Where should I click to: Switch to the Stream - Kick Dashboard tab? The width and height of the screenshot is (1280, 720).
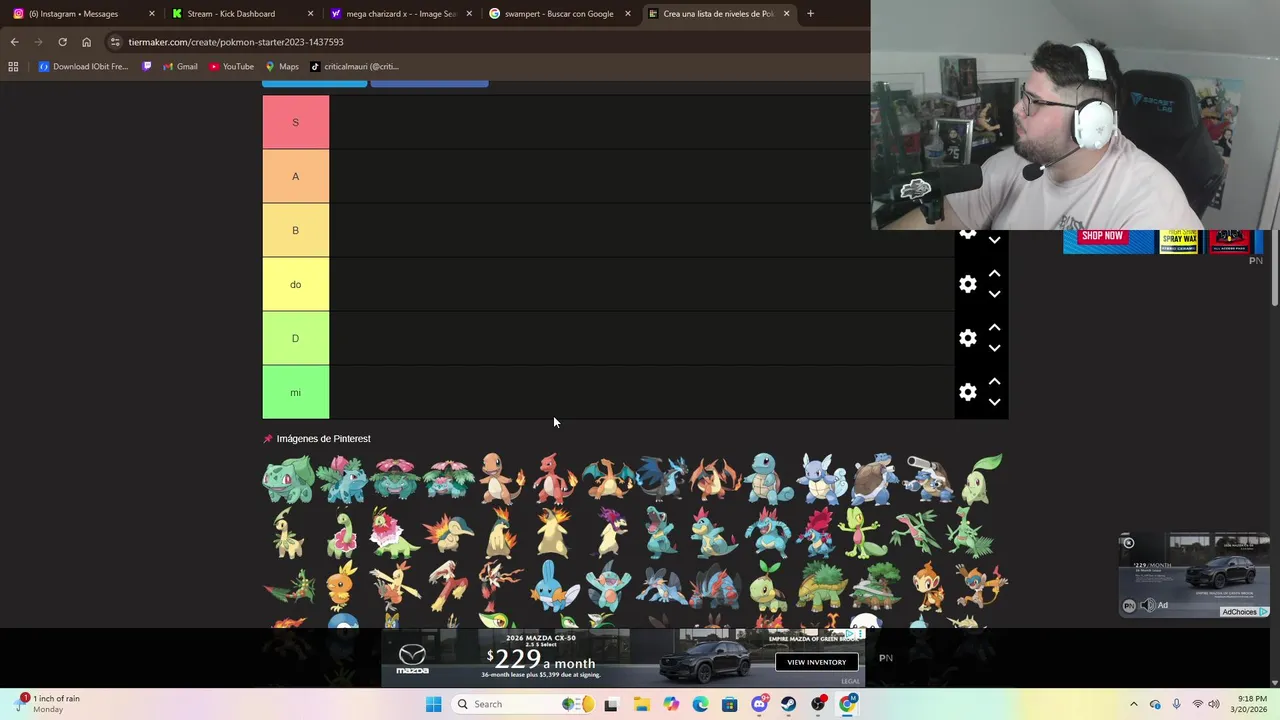click(240, 14)
